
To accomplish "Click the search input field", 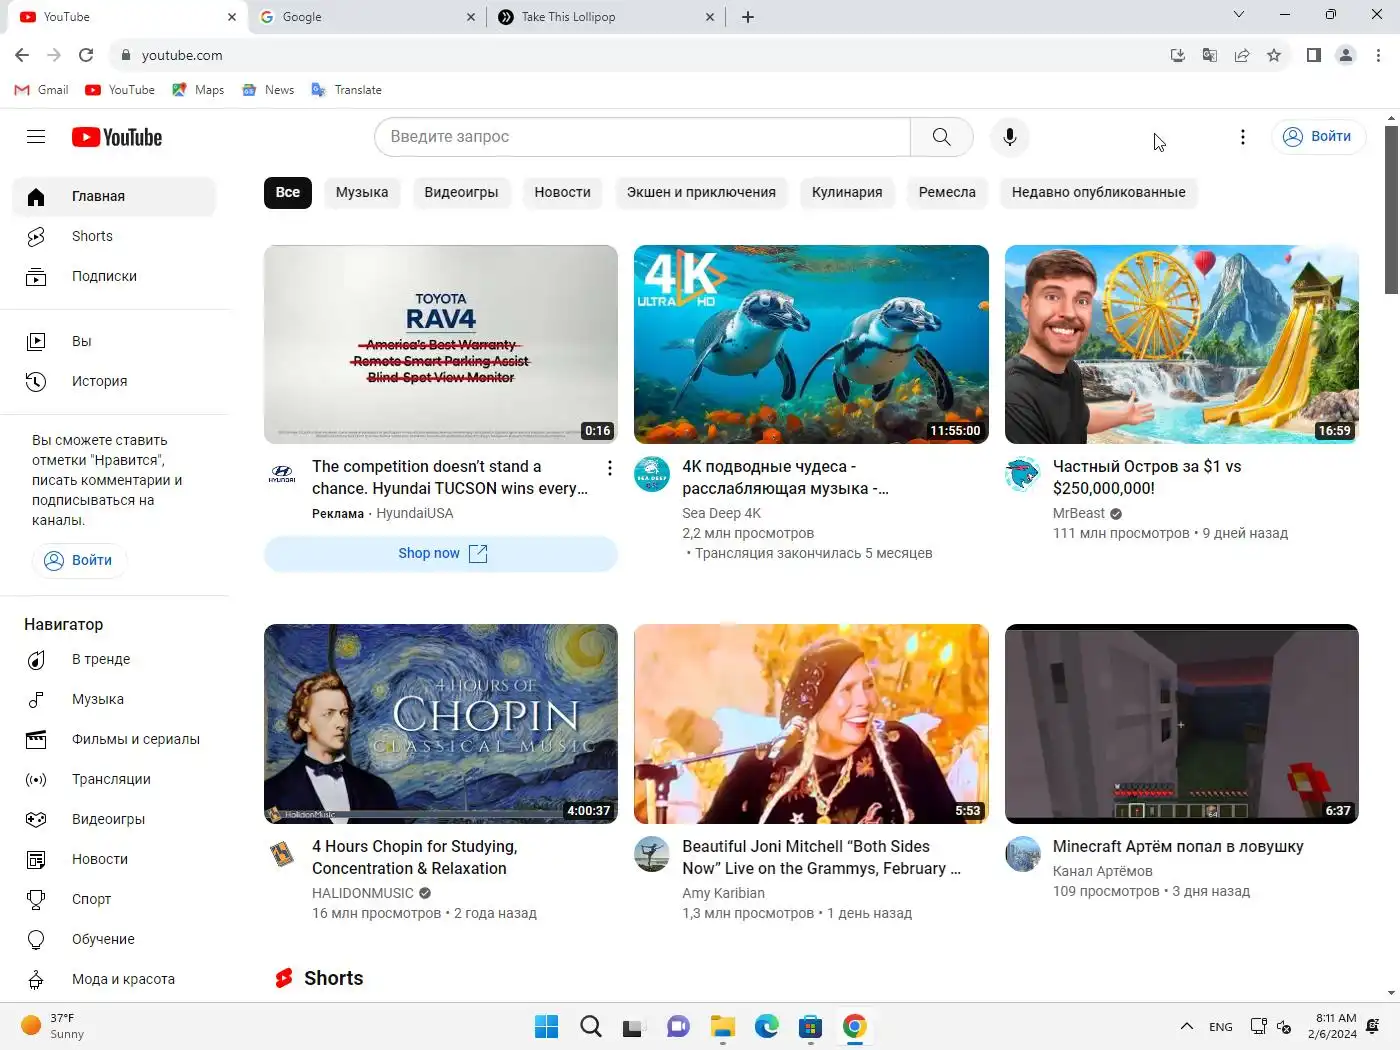I will tap(642, 137).
